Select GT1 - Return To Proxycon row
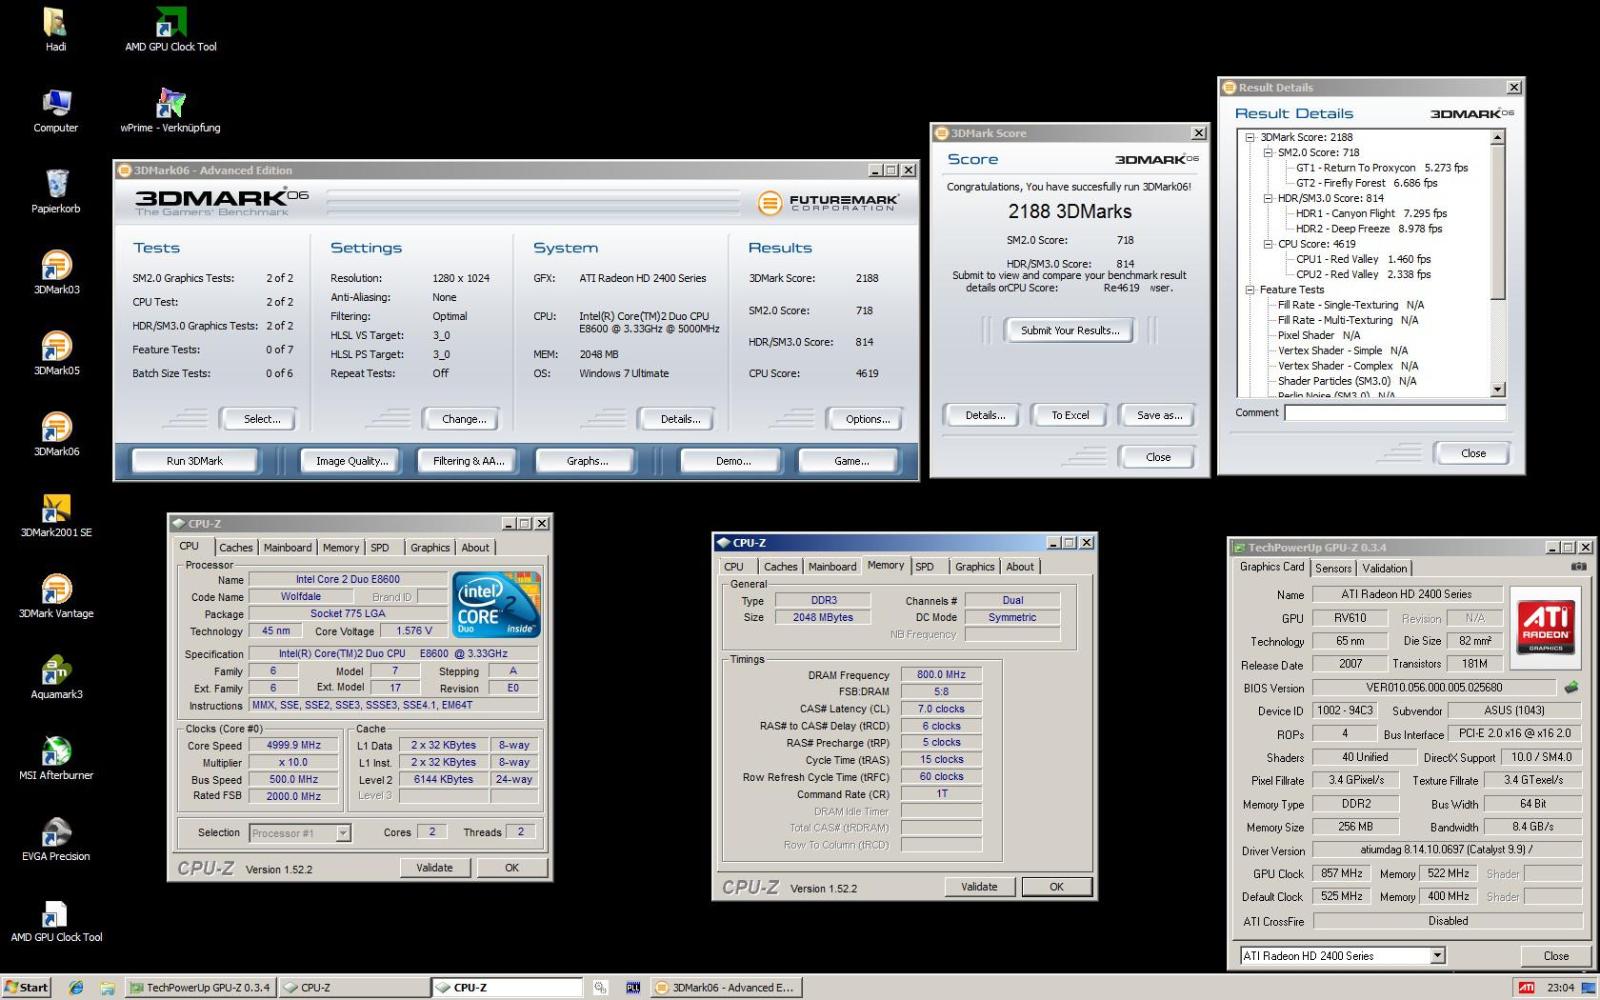The image size is (1600, 1000). point(1382,168)
